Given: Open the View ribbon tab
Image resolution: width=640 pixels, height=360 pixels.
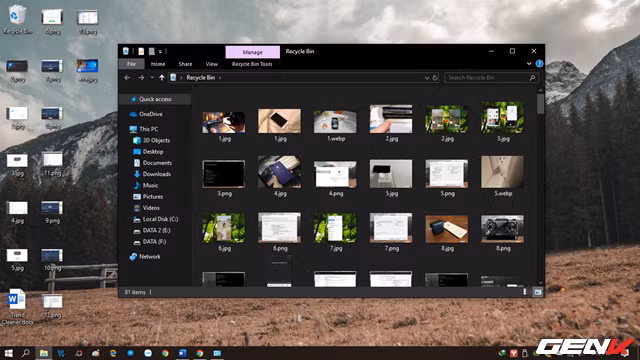Looking at the screenshot, I should pos(211,64).
